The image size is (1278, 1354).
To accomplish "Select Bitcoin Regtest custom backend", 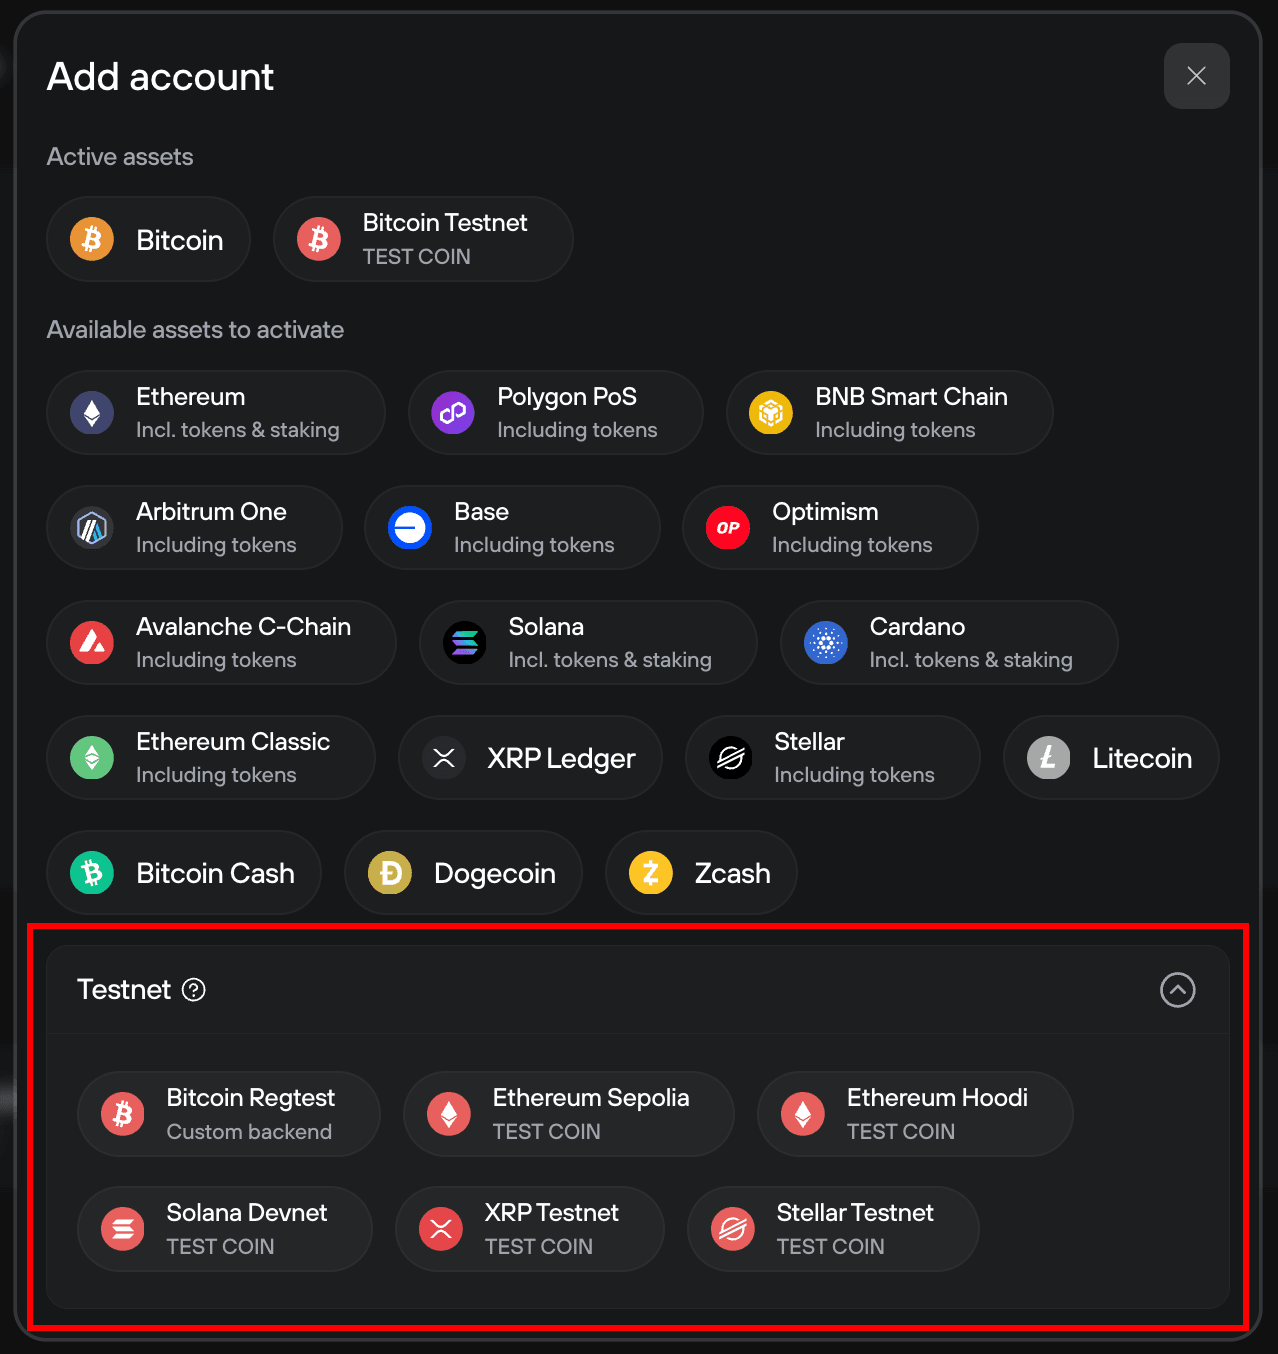I will pos(228,1113).
